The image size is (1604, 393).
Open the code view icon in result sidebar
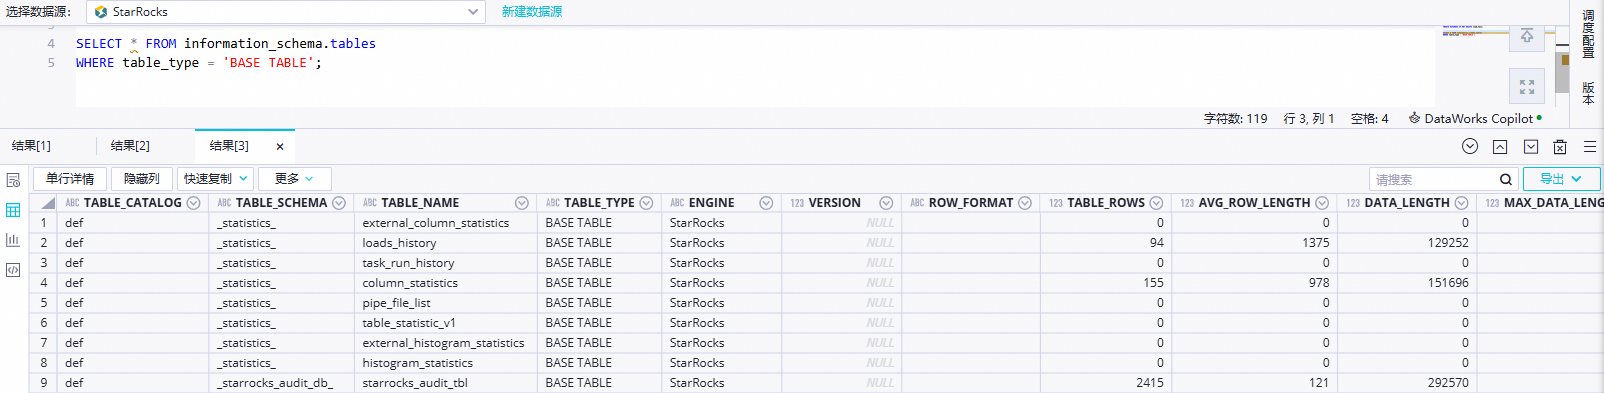[x=13, y=270]
